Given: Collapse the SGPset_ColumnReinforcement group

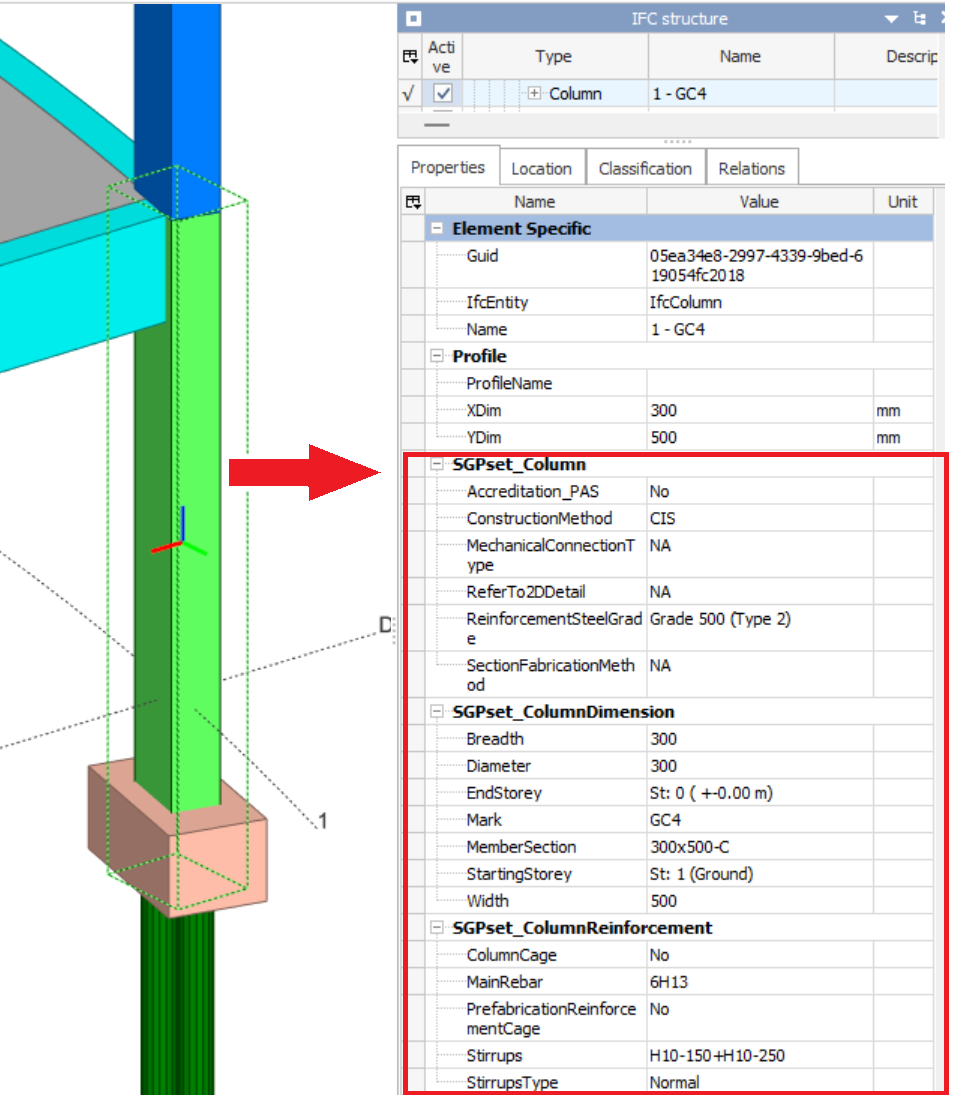Looking at the screenshot, I should 437,928.
